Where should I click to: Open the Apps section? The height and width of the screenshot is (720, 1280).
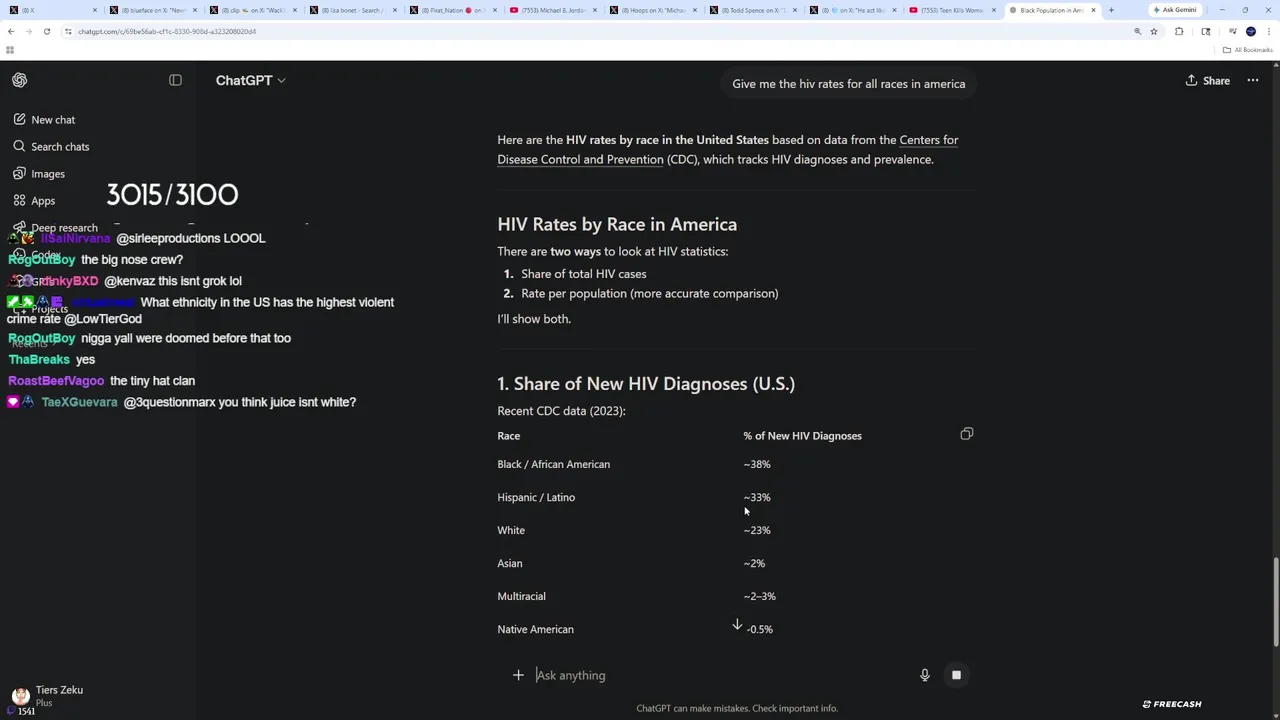tap(43, 201)
